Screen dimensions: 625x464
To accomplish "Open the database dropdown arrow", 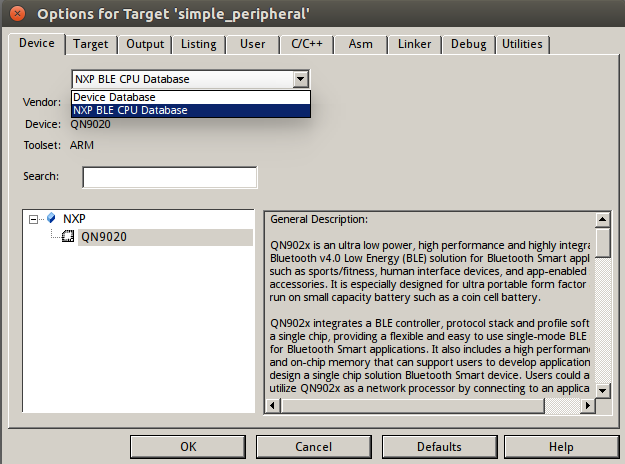I will pos(301,79).
